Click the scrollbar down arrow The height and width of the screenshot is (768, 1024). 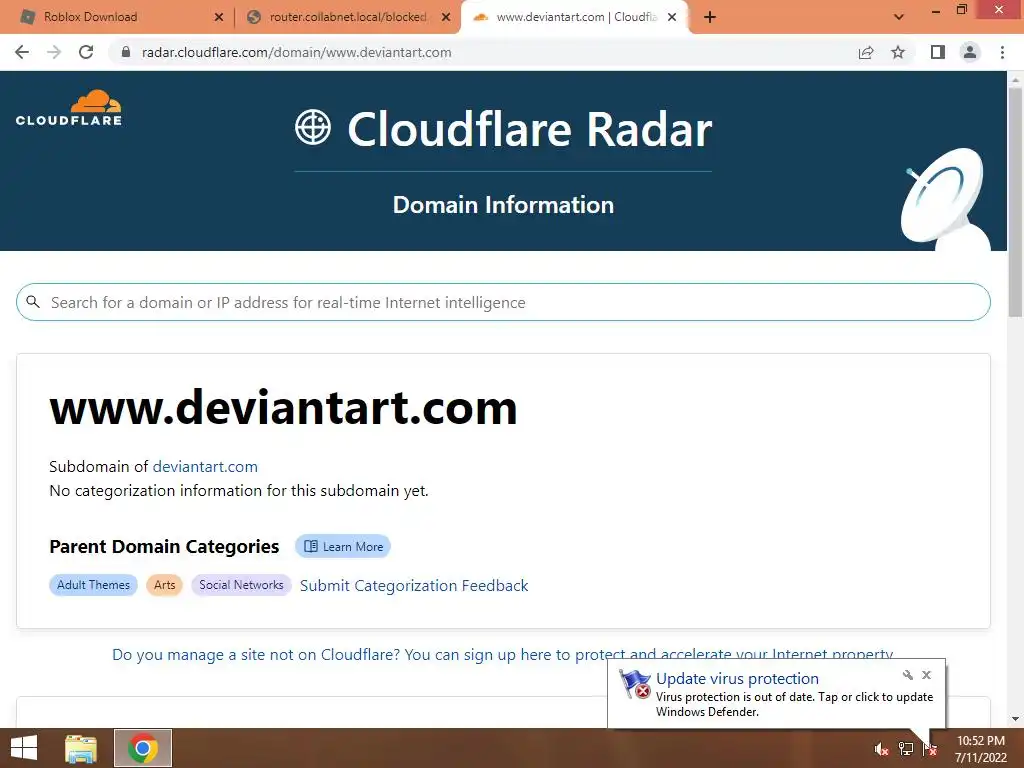(1015, 719)
